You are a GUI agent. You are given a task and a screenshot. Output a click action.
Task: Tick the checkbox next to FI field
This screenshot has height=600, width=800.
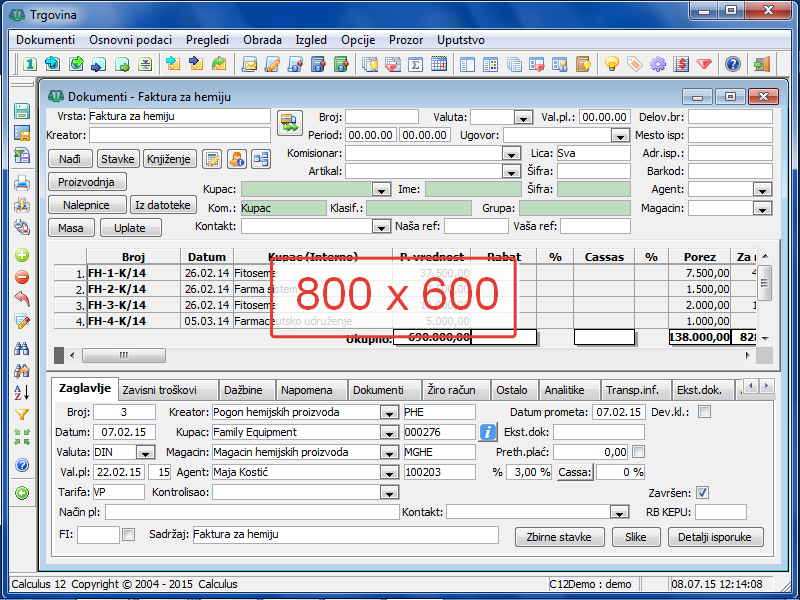[x=128, y=535]
